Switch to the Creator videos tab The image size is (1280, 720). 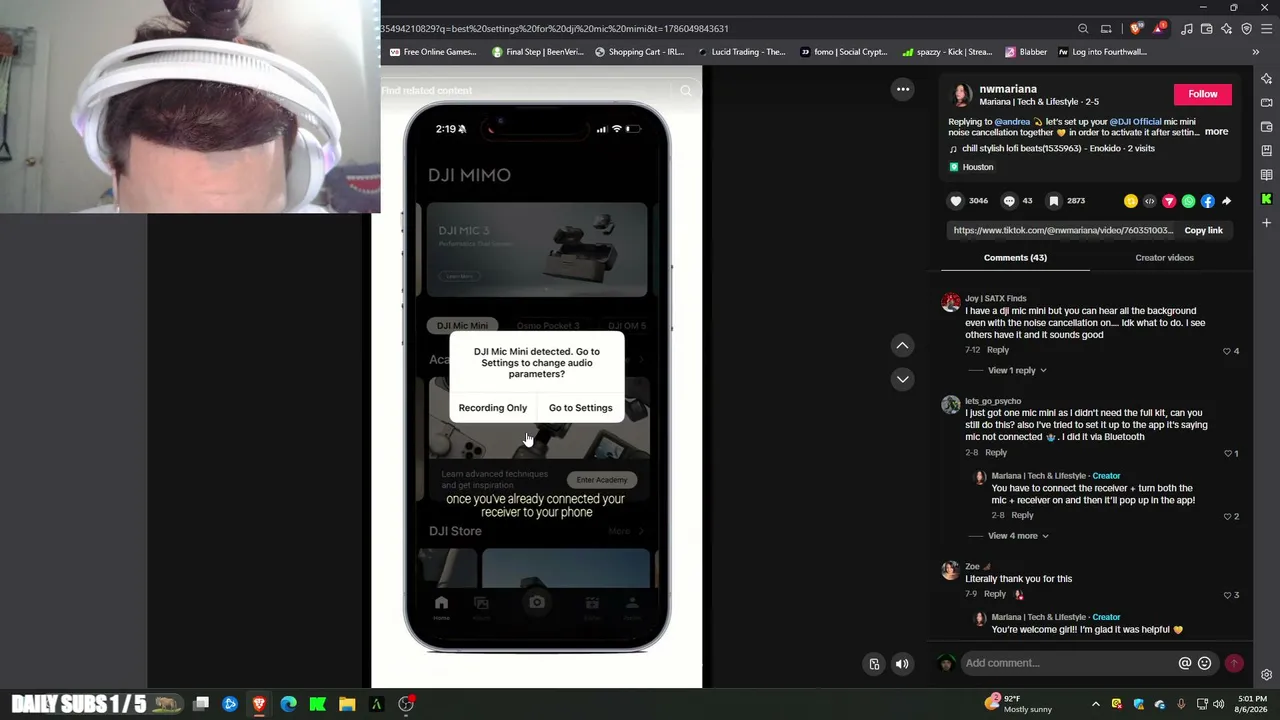click(x=1164, y=258)
